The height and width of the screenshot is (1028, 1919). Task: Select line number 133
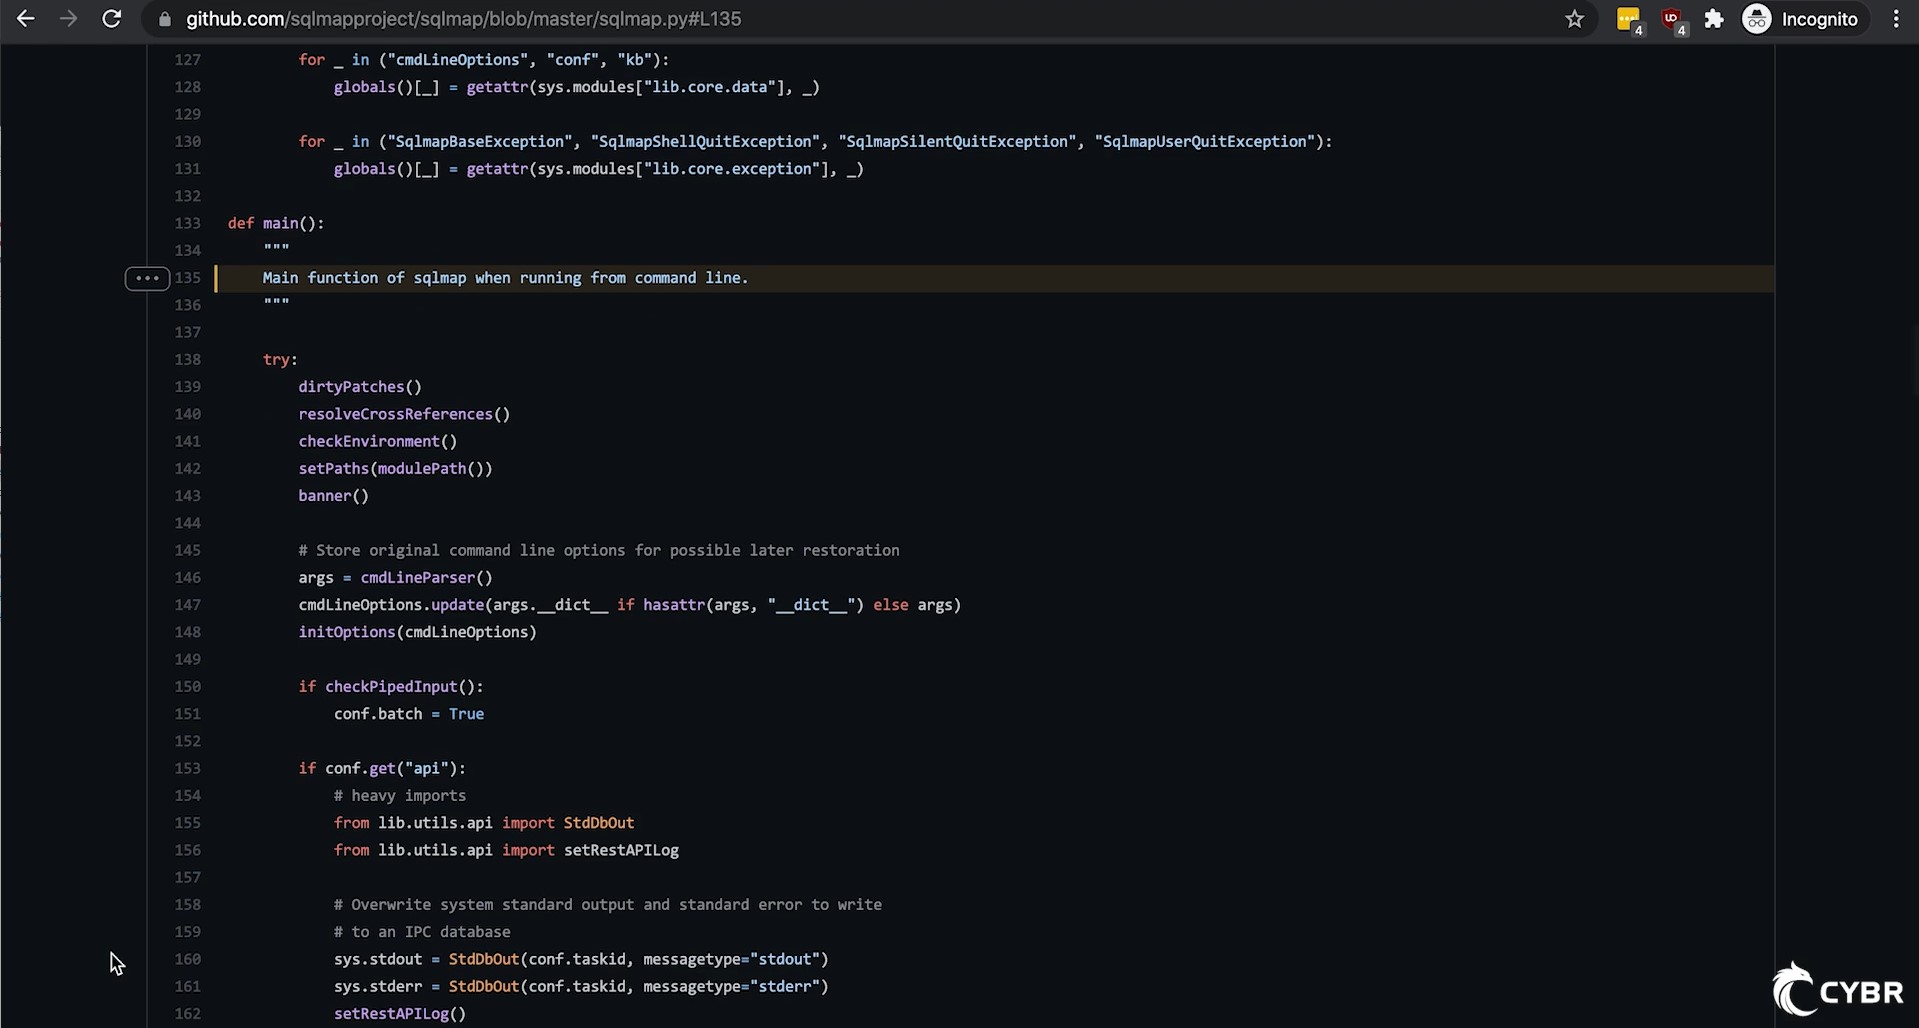[x=188, y=223]
